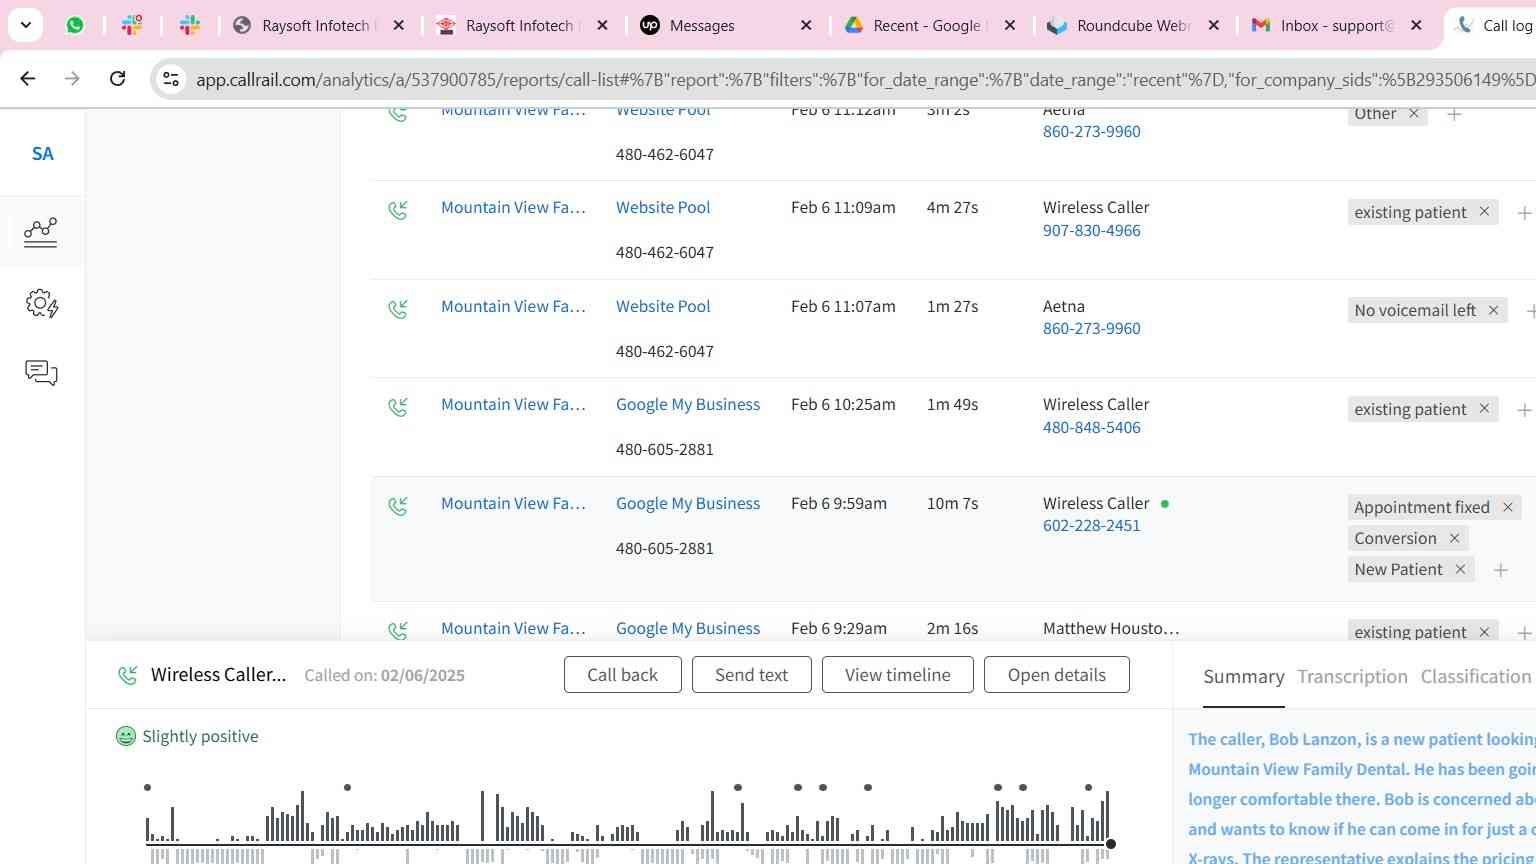1536x864 pixels.
Task: Close the Roundcube Webmail tab
Action: point(1214,25)
